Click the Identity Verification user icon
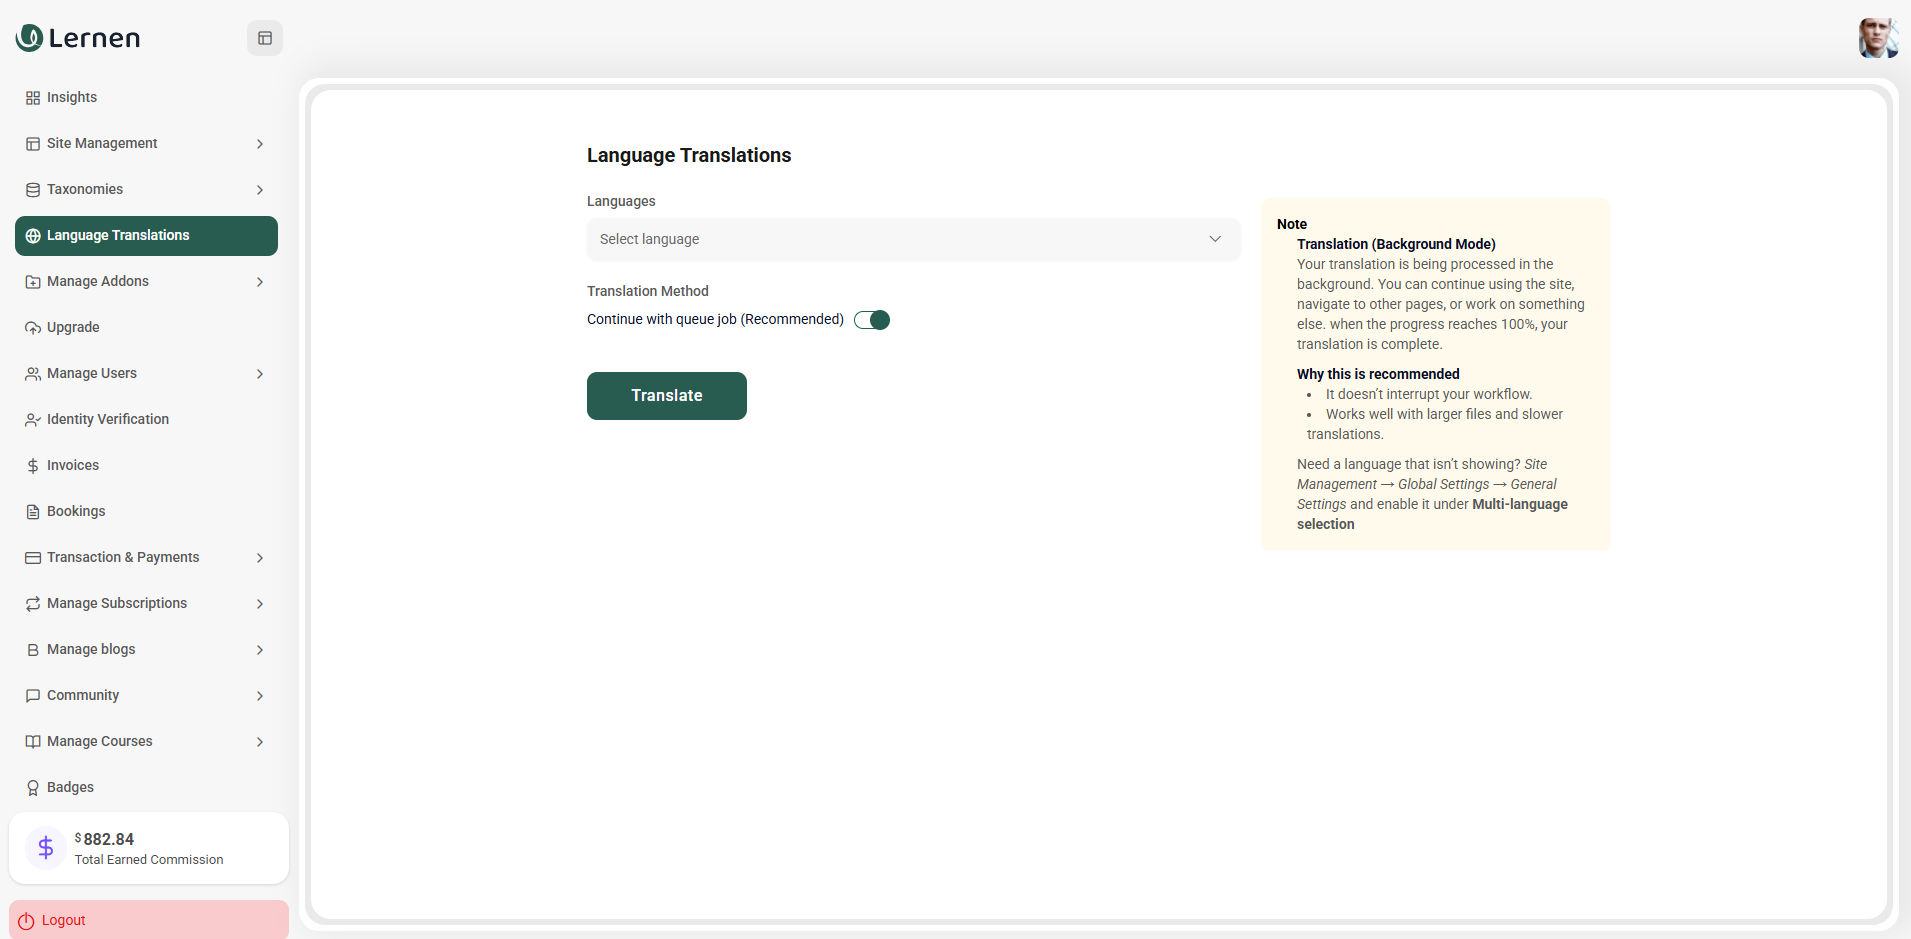The image size is (1911, 939). coord(33,420)
